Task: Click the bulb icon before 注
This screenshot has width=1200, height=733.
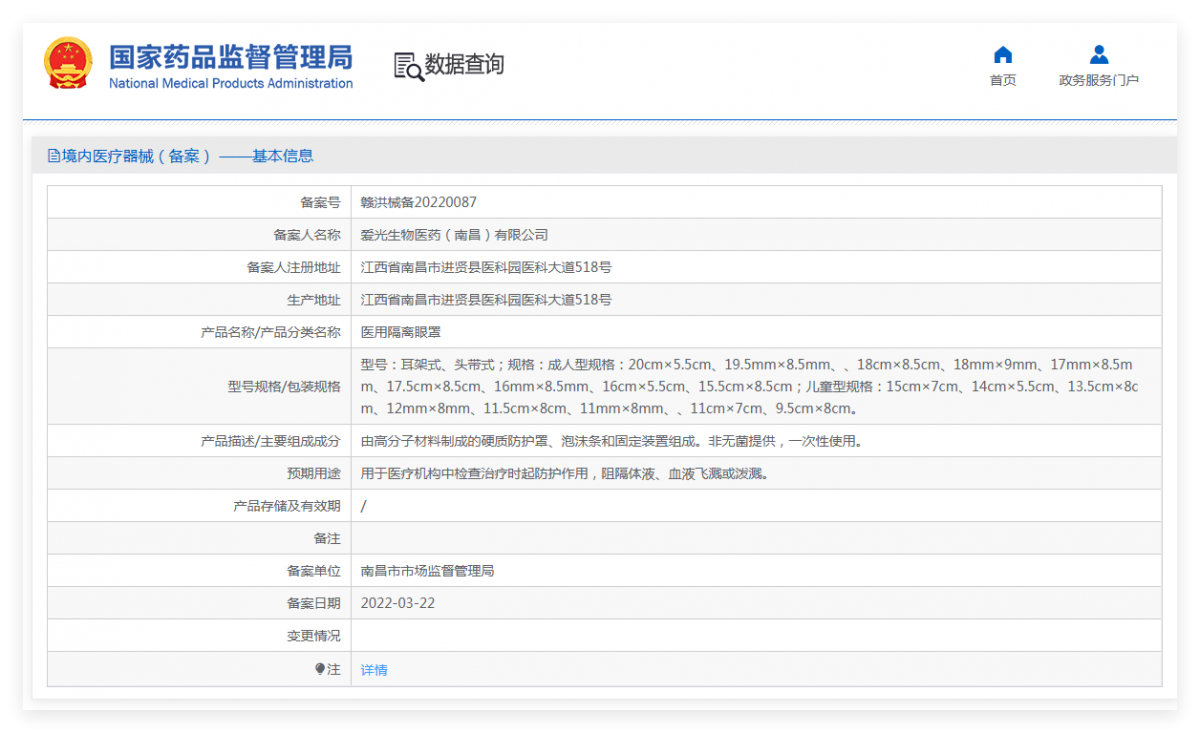Action: pyautogui.click(x=320, y=669)
